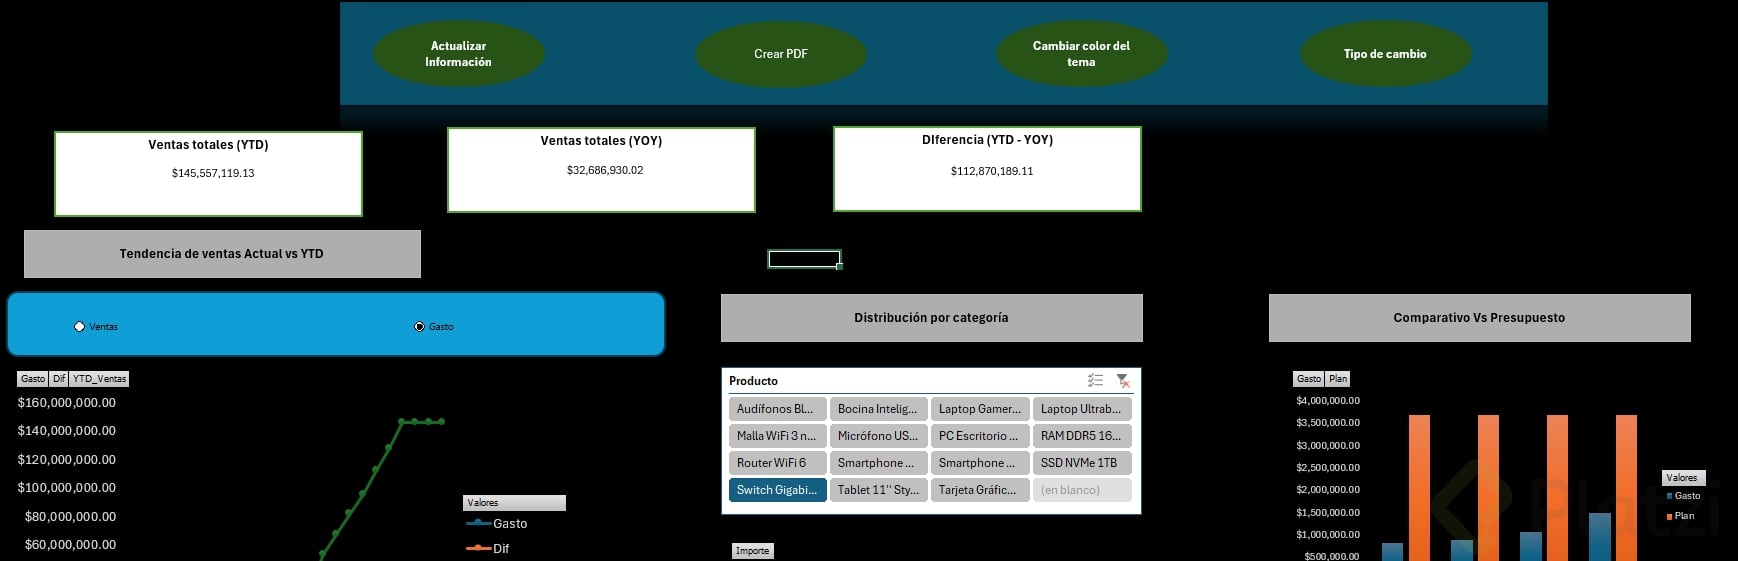Select Gasto legend entry in trend chart
The image size is (1738, 561).
(x=497, y=524)
